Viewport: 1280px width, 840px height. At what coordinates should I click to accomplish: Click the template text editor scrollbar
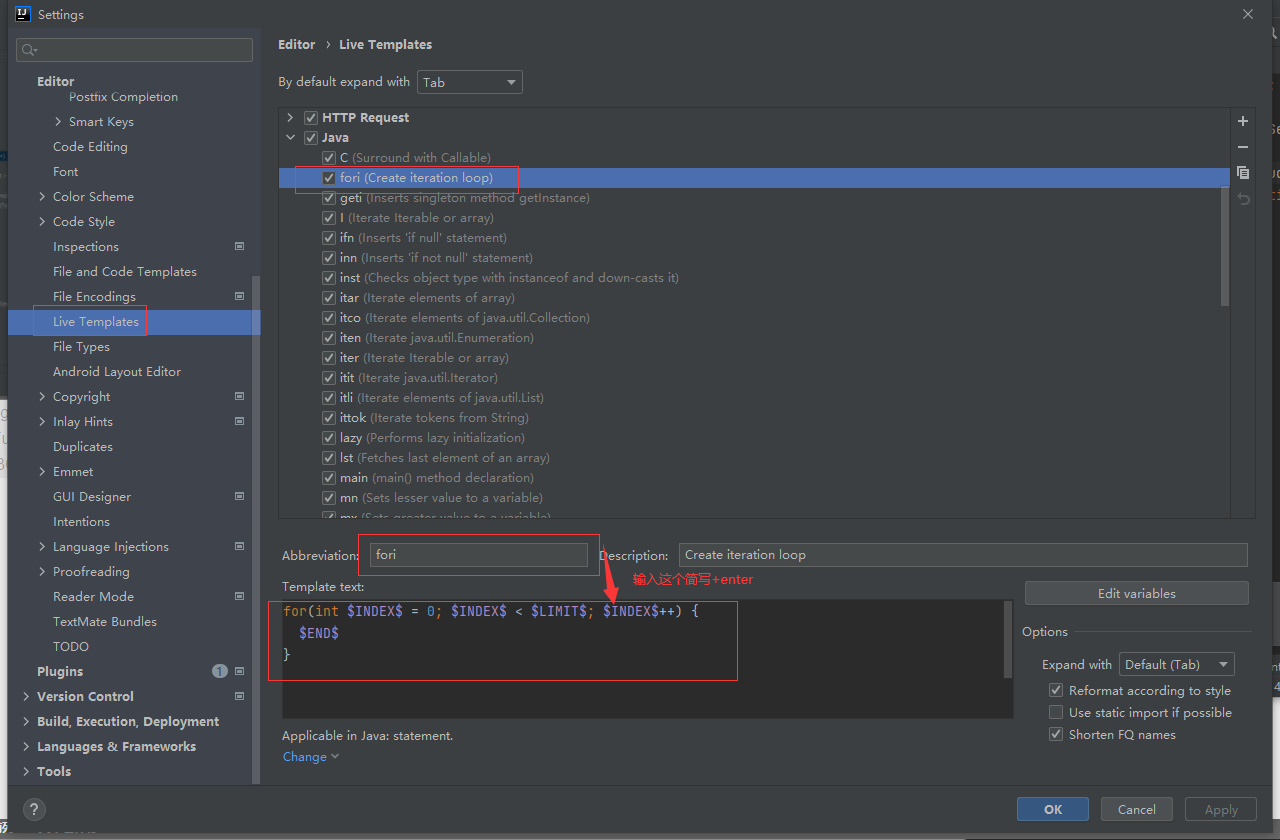[x=1008, y=640]
